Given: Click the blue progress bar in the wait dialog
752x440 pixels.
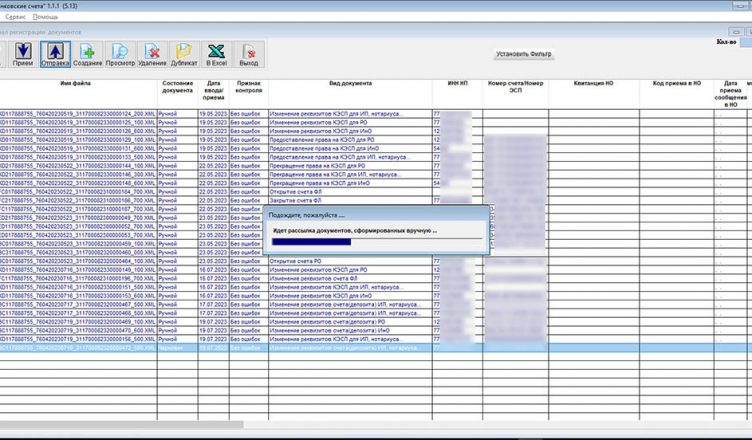Looking at the screenshot, I should [x=311, y=242].
